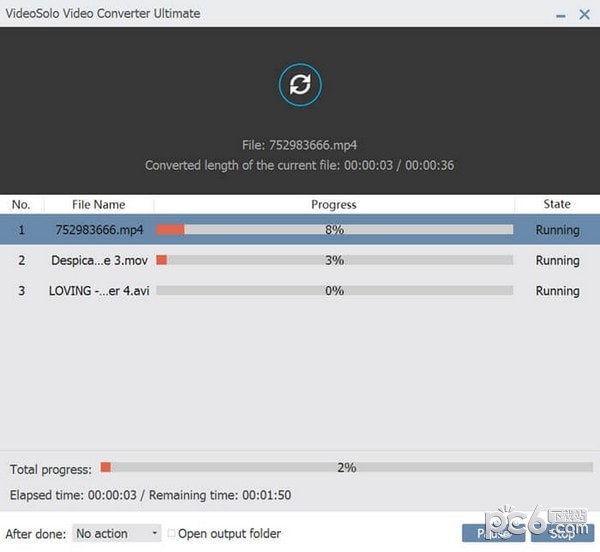Stop the conversion with the Stop button
Screen dimensions: 600x552
(561, 534)
